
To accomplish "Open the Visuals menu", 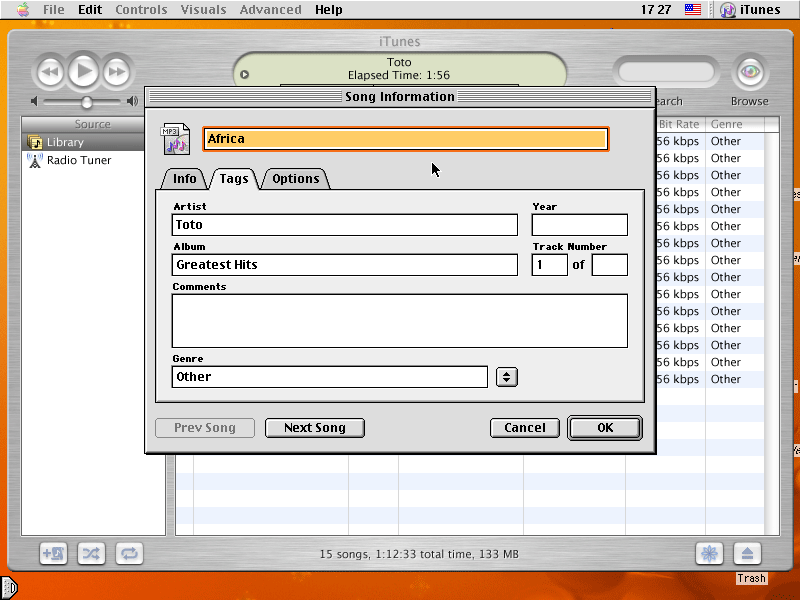I will tap(203, 10).
